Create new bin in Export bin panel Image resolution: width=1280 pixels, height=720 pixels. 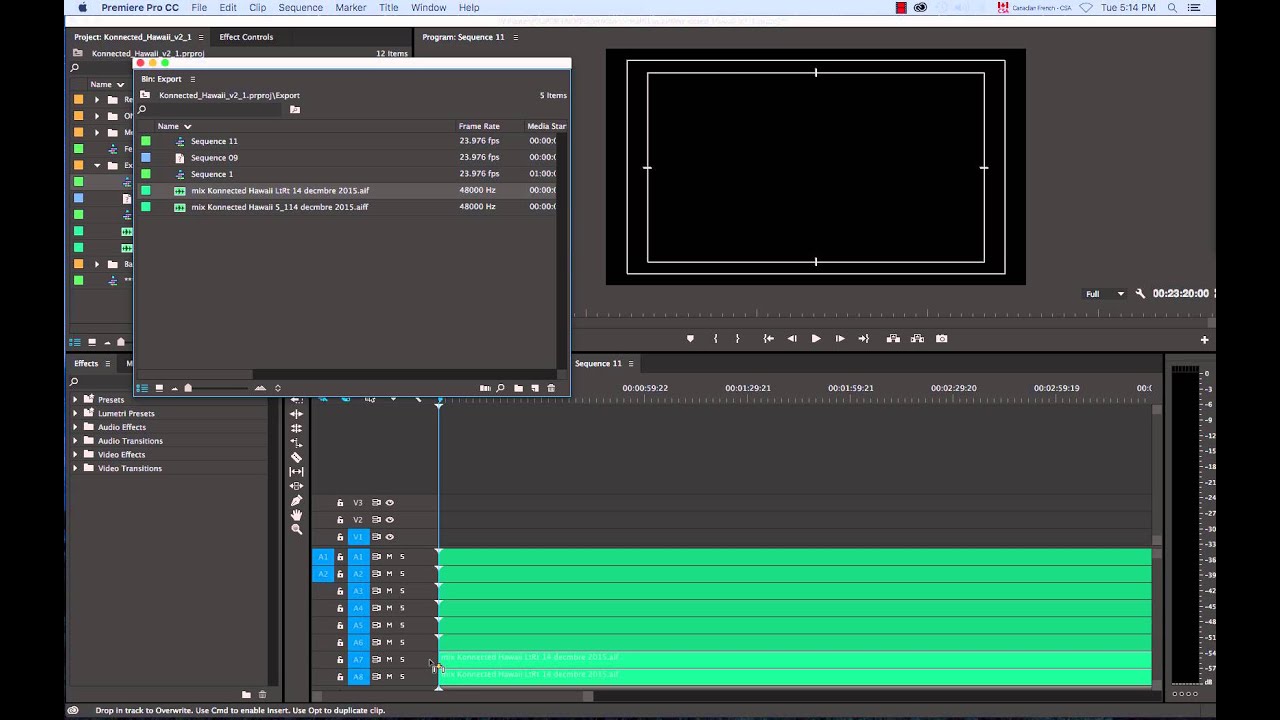(518, 388)
